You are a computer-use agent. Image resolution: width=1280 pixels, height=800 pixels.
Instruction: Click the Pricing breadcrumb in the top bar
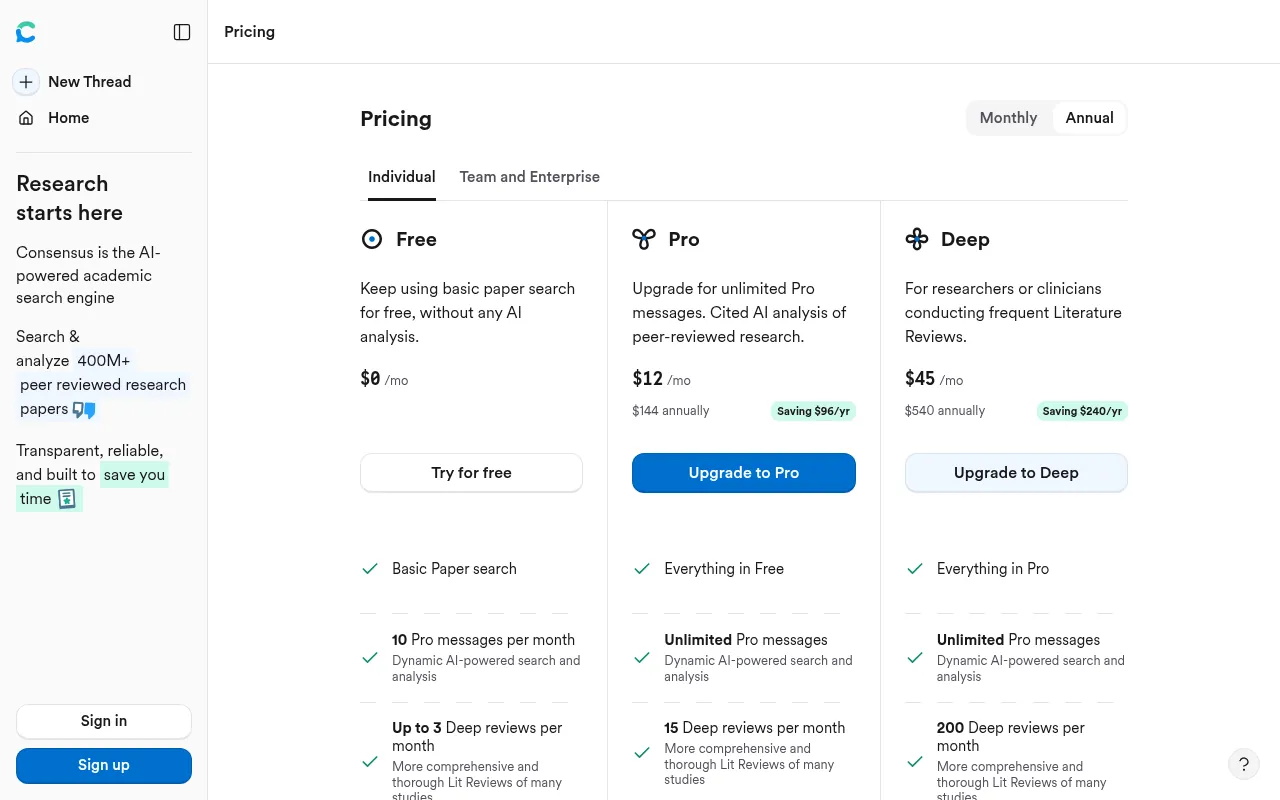pyautogui.click(x=249, y=32)
